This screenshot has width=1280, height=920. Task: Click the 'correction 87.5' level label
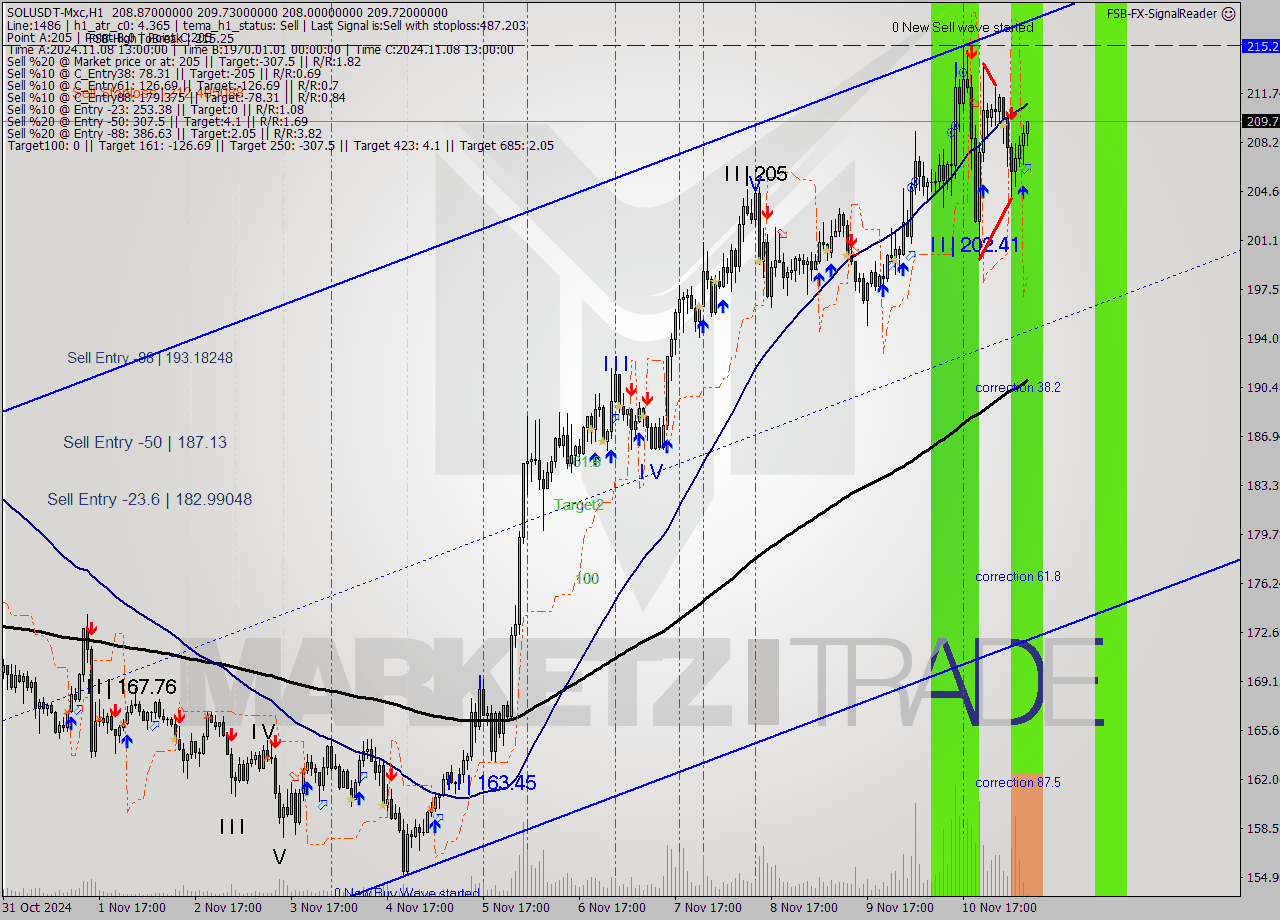(x=1018, y=782)
